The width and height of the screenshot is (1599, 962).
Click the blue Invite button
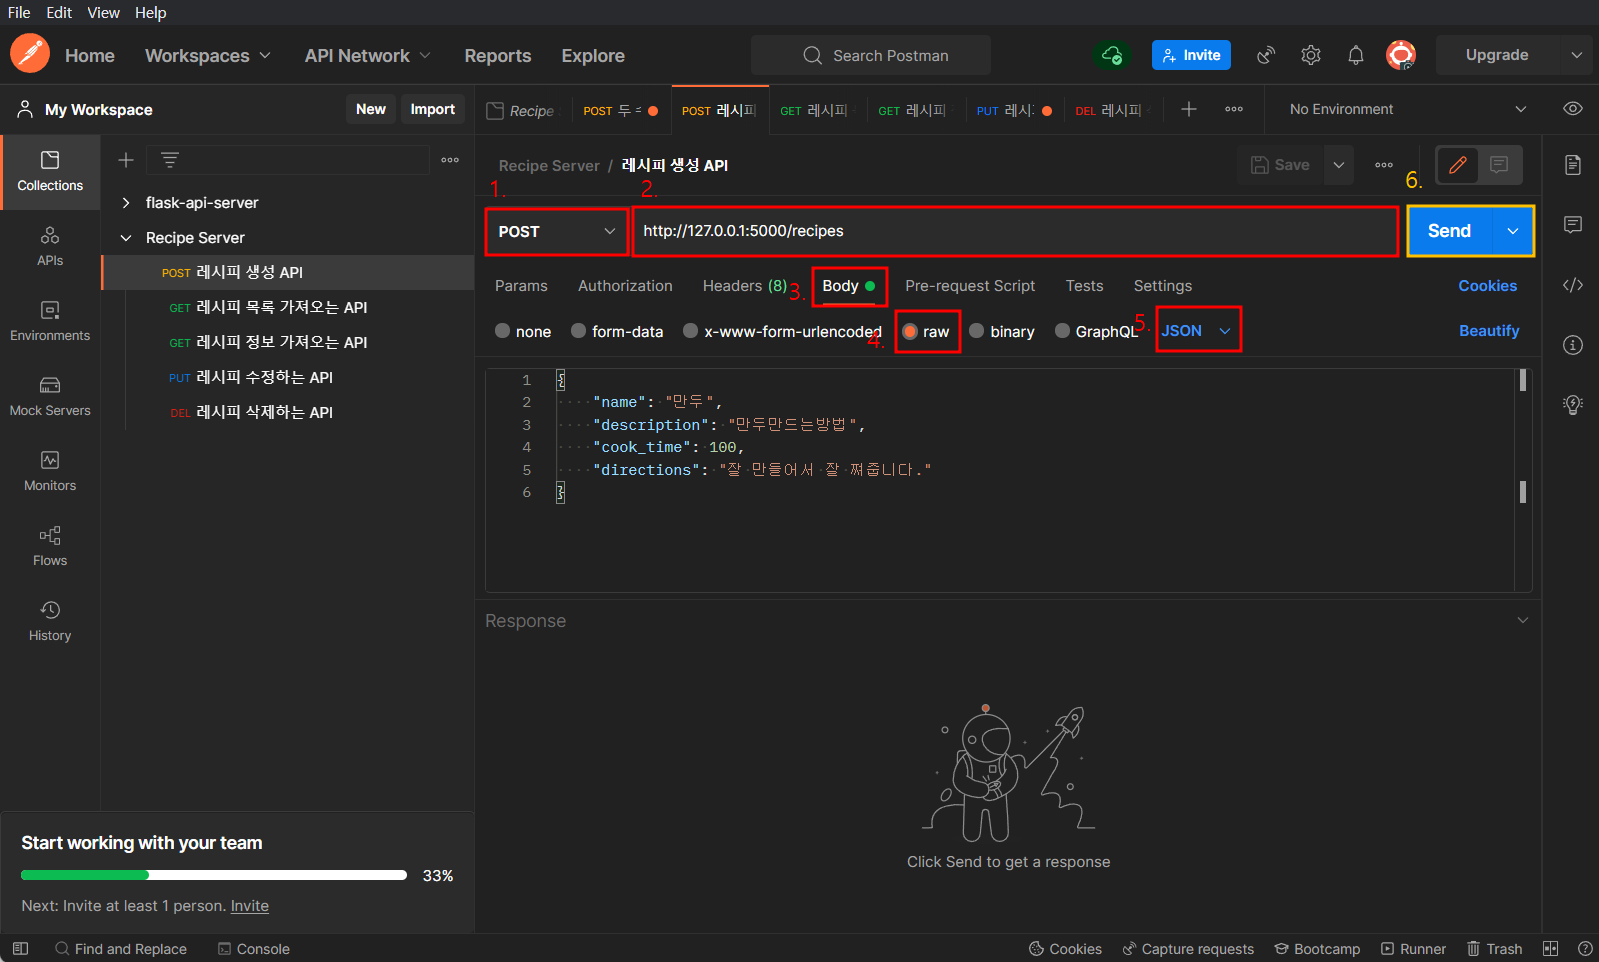(1191, 55)
